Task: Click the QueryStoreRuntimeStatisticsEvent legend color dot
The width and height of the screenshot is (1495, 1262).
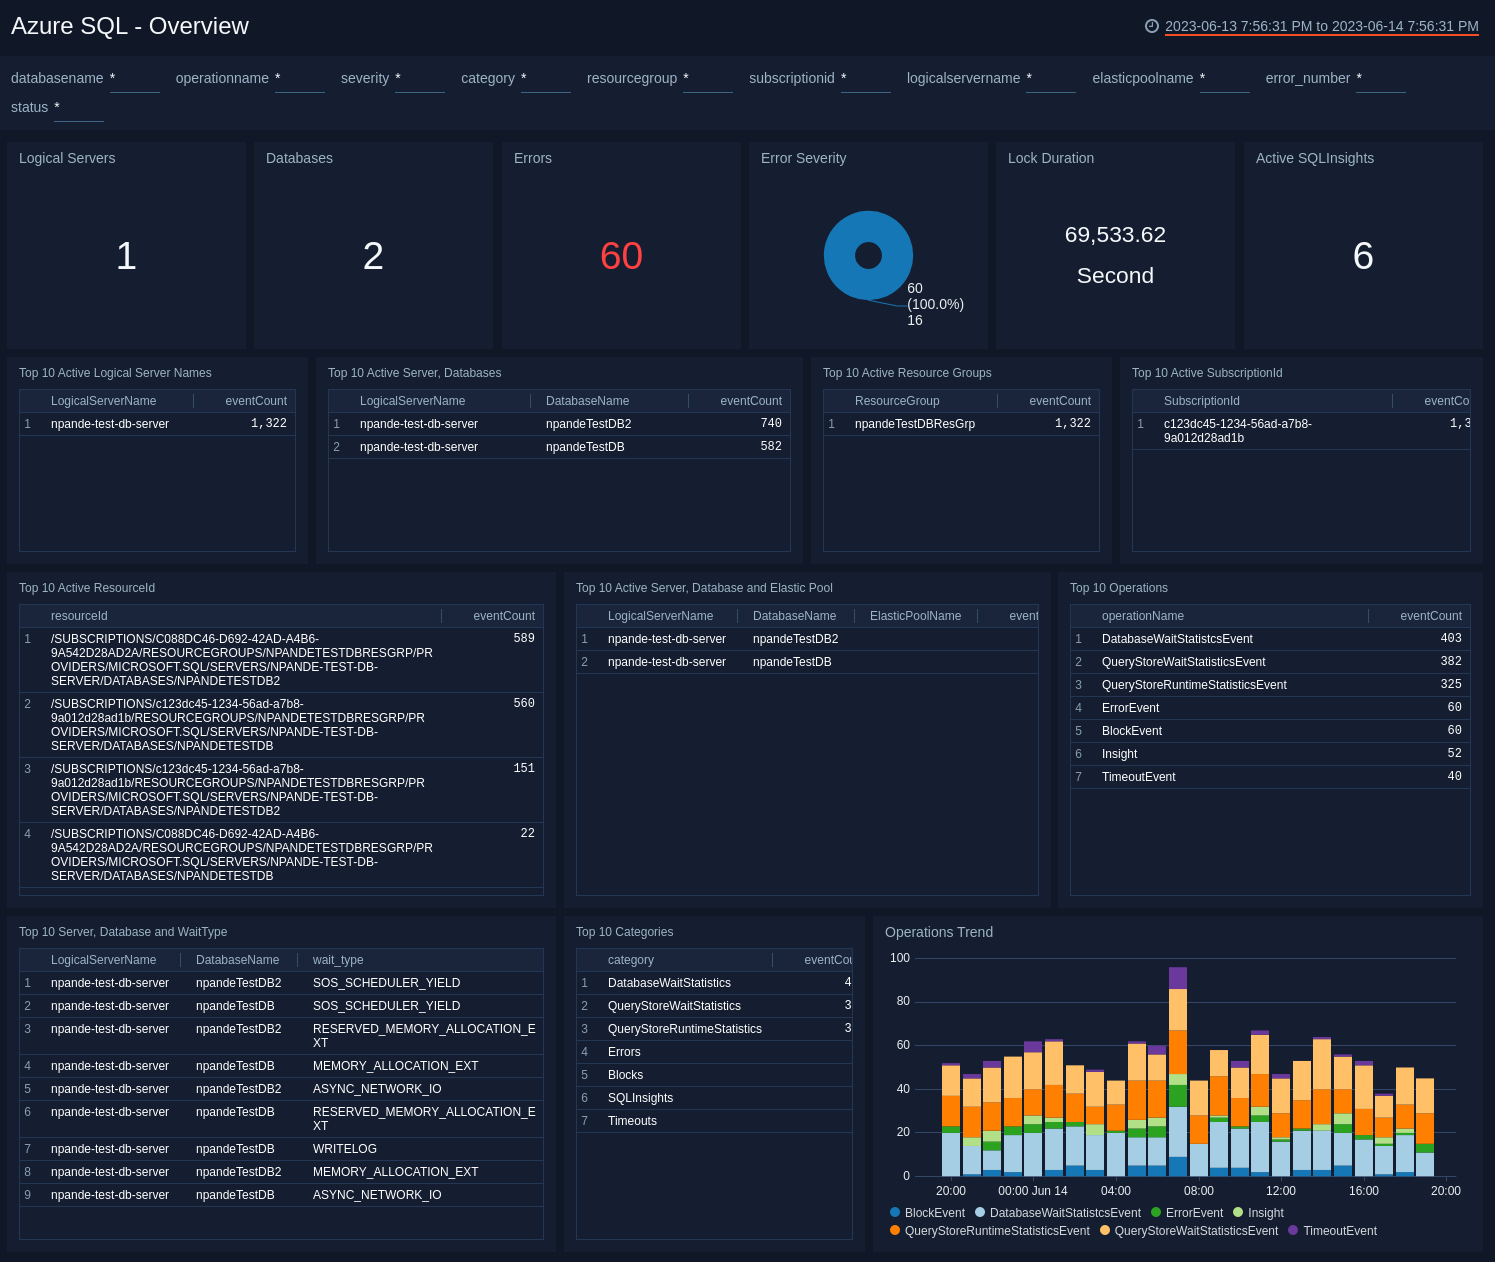Action: (895, 1230)
